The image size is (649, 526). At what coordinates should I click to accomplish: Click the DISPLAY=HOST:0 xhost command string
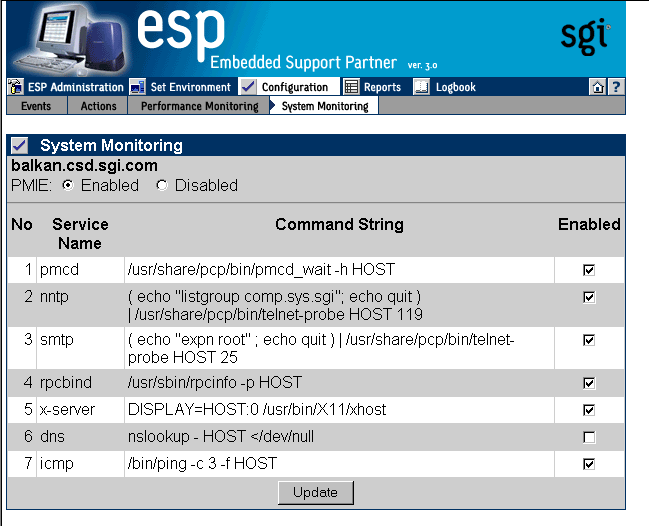pyautogui.click(x=257, y=410)
